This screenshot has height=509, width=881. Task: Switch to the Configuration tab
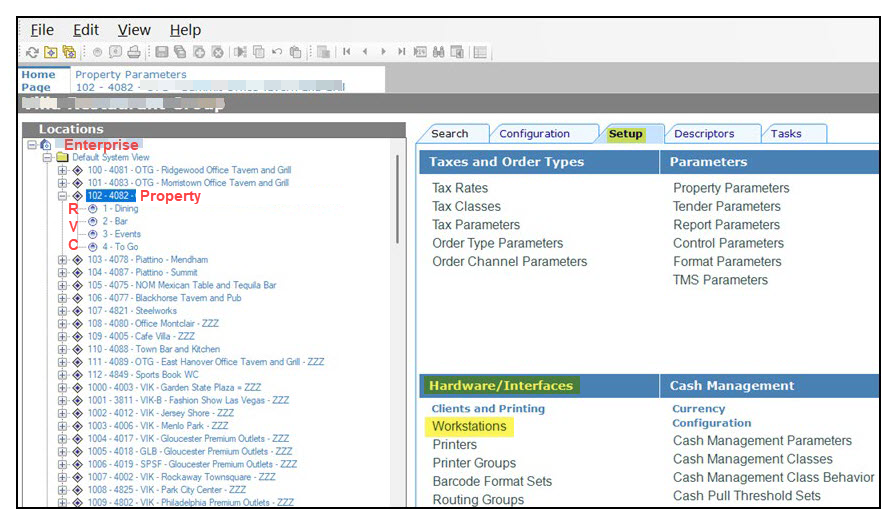coord(534,134)
